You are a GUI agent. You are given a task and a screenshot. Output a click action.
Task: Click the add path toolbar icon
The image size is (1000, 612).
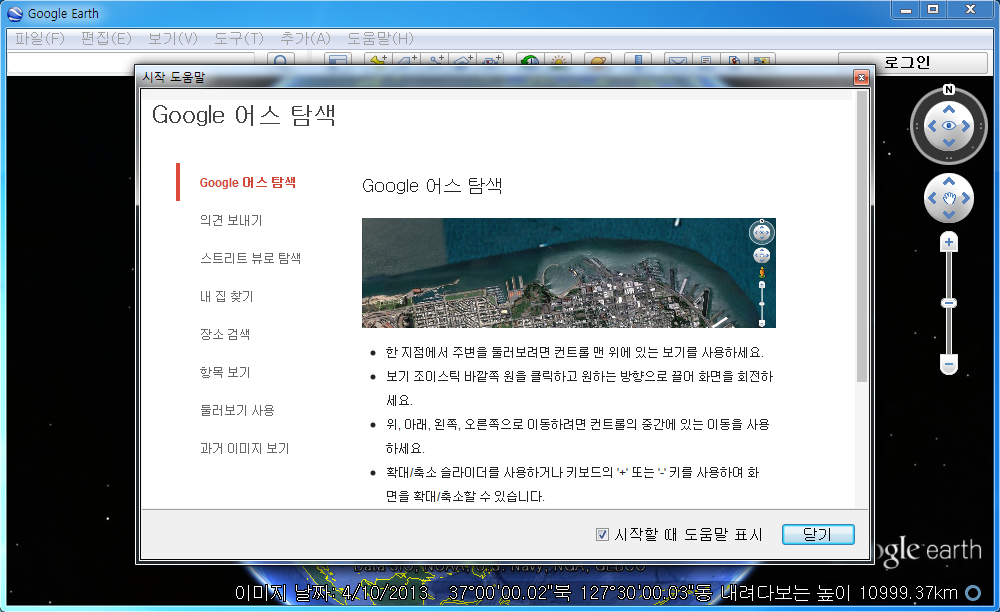tap(436, 60)
